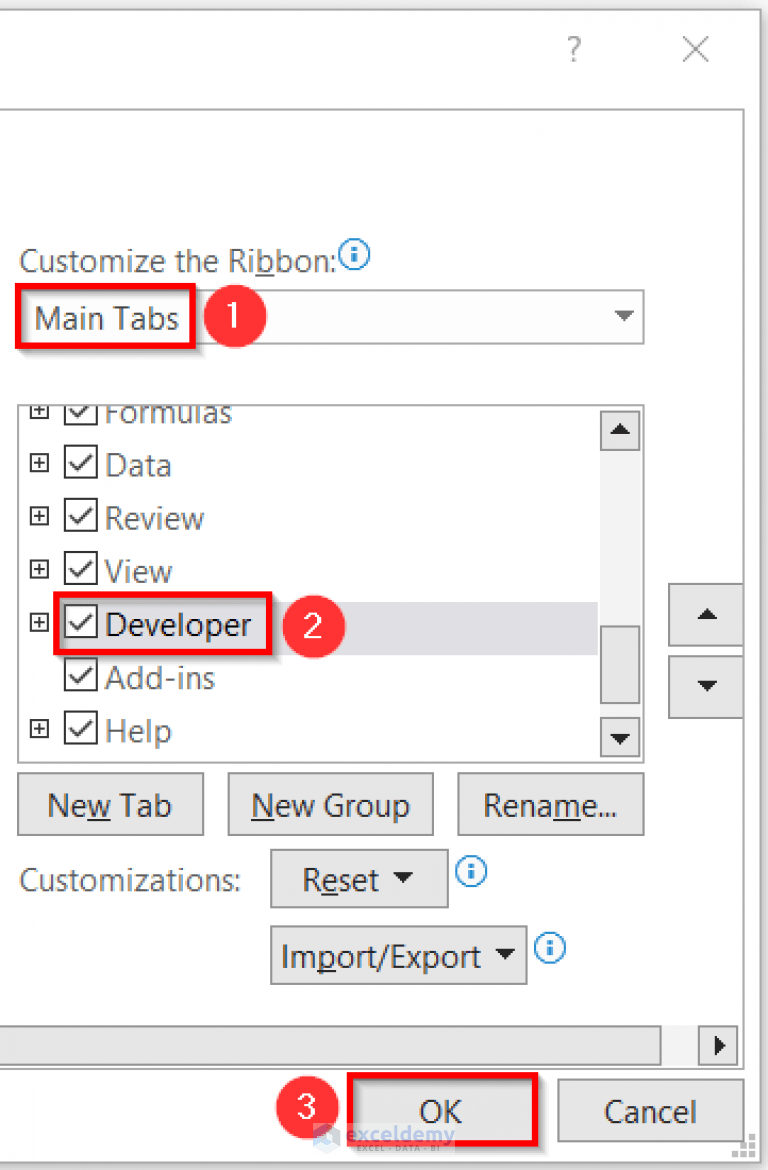Toggle the Add-ins checkbox
Screen dimensions: 768x1170
point(80,676)
